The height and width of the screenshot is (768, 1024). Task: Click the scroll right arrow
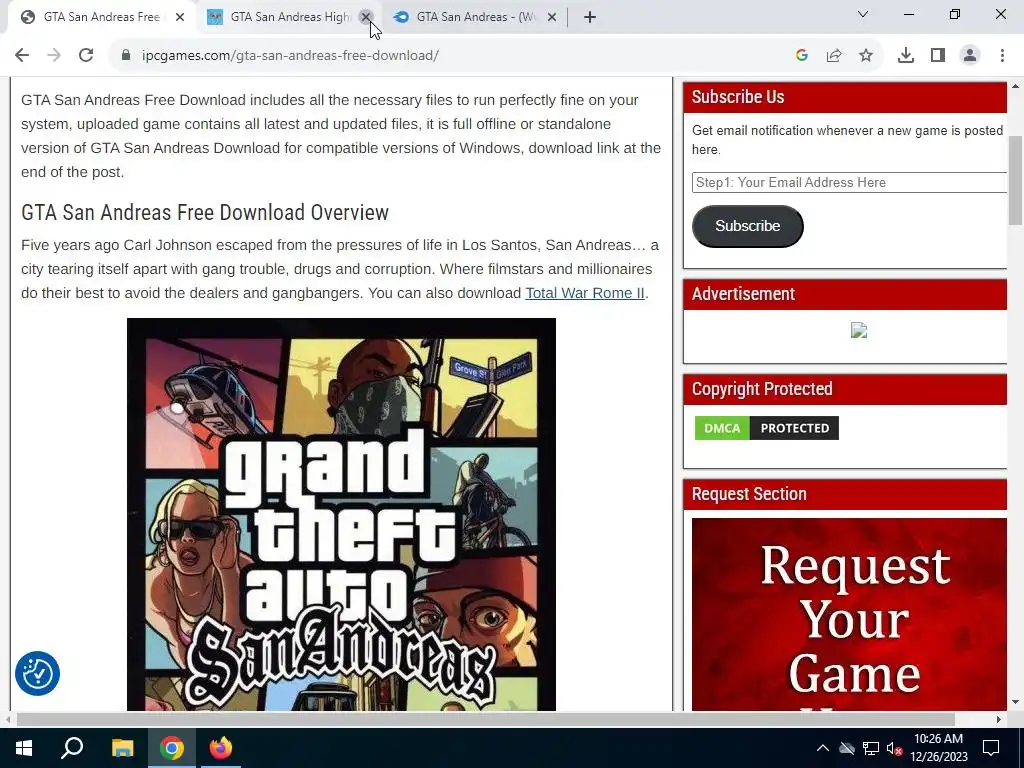click(999, 719)
